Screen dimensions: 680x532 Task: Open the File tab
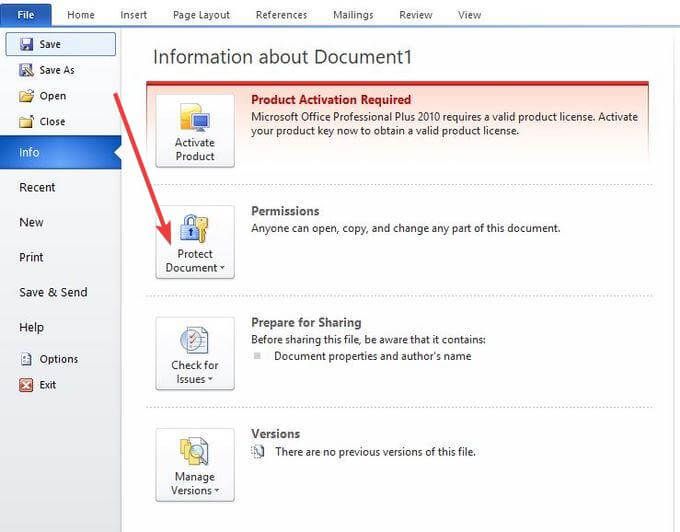[26, 15]
